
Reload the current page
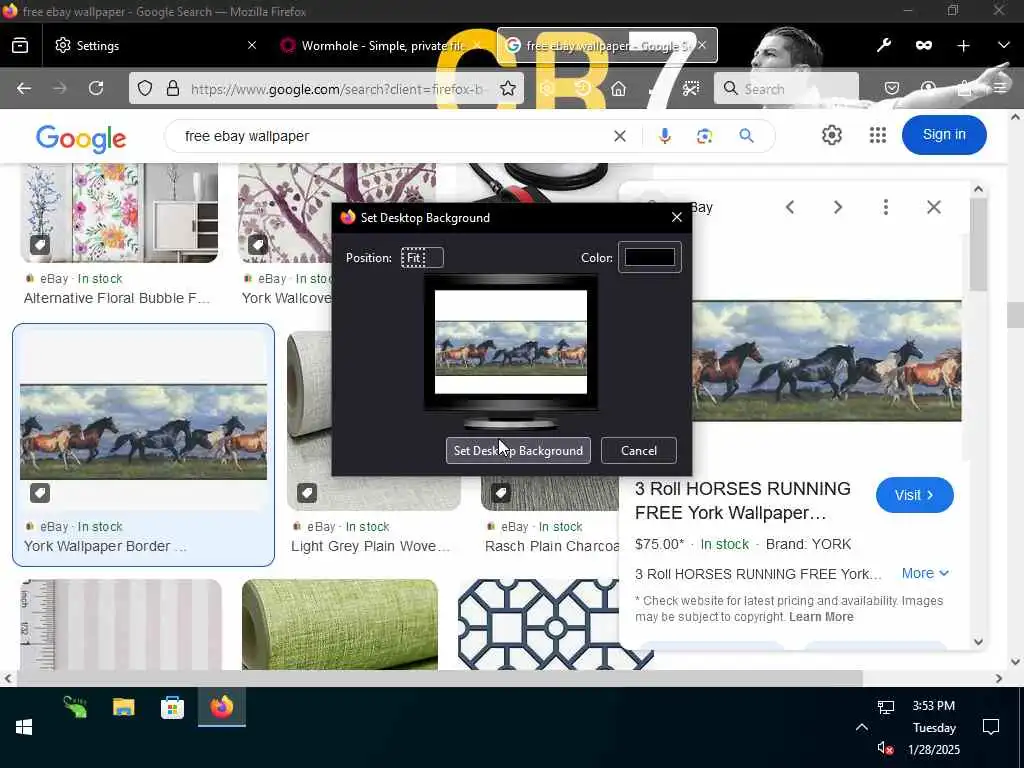96,88
